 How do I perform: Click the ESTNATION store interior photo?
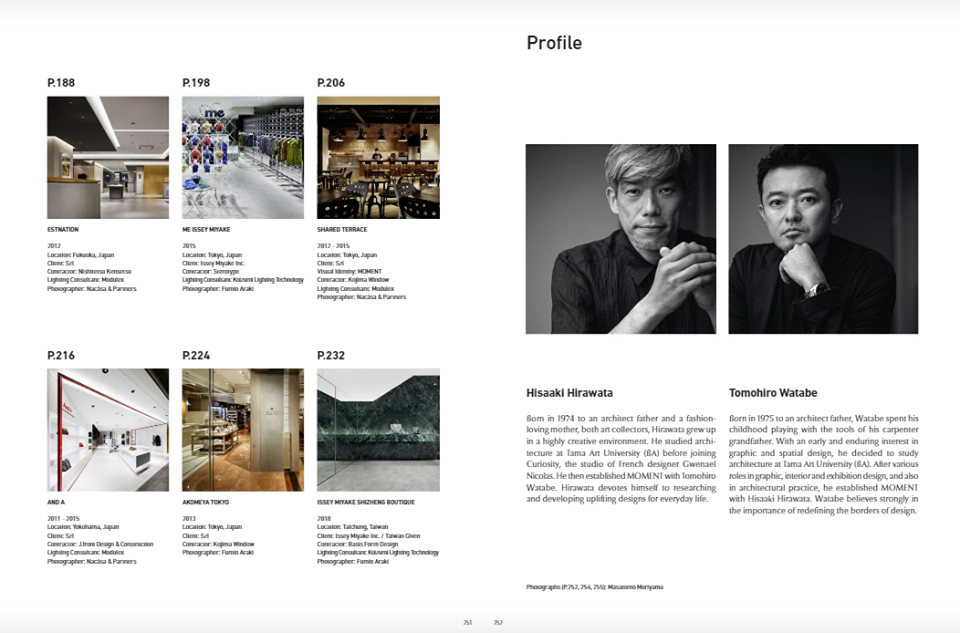[108, 157]
